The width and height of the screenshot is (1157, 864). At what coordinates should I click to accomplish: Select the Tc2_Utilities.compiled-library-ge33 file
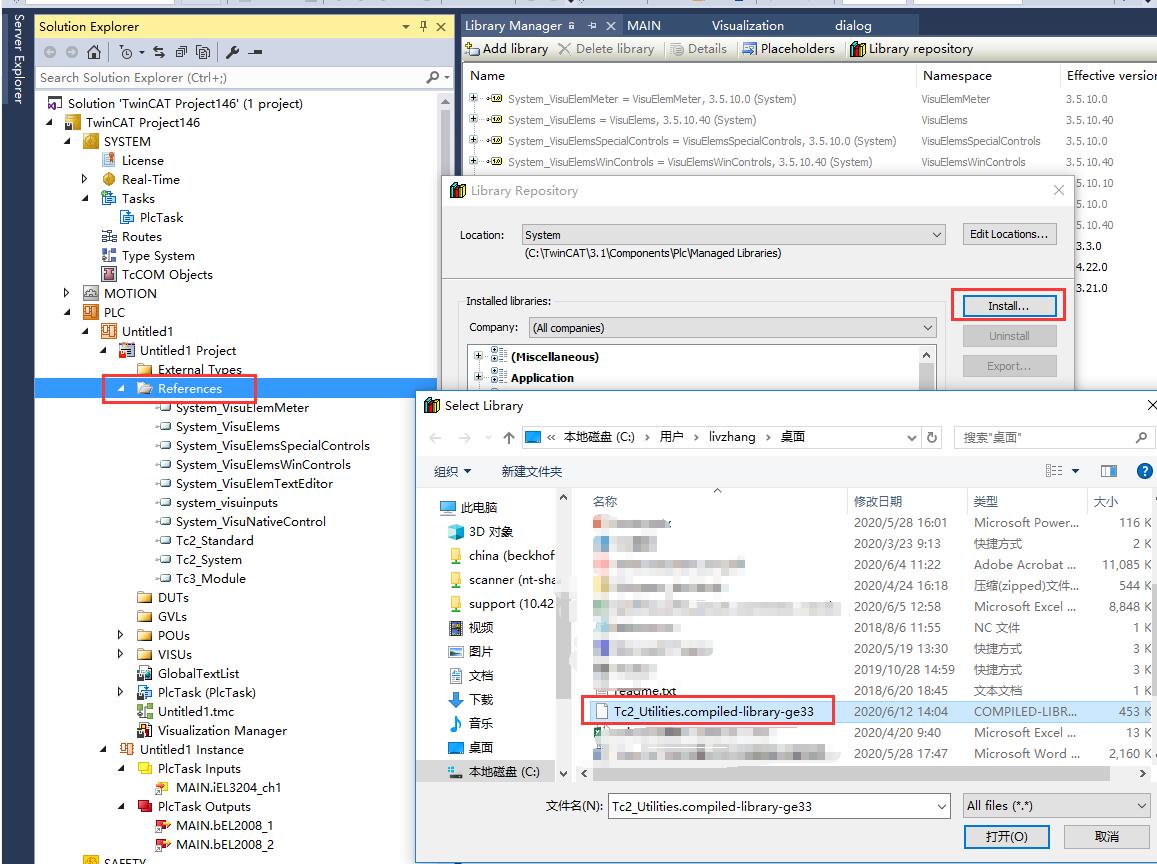pyautogui.click(x=714, y=711)
